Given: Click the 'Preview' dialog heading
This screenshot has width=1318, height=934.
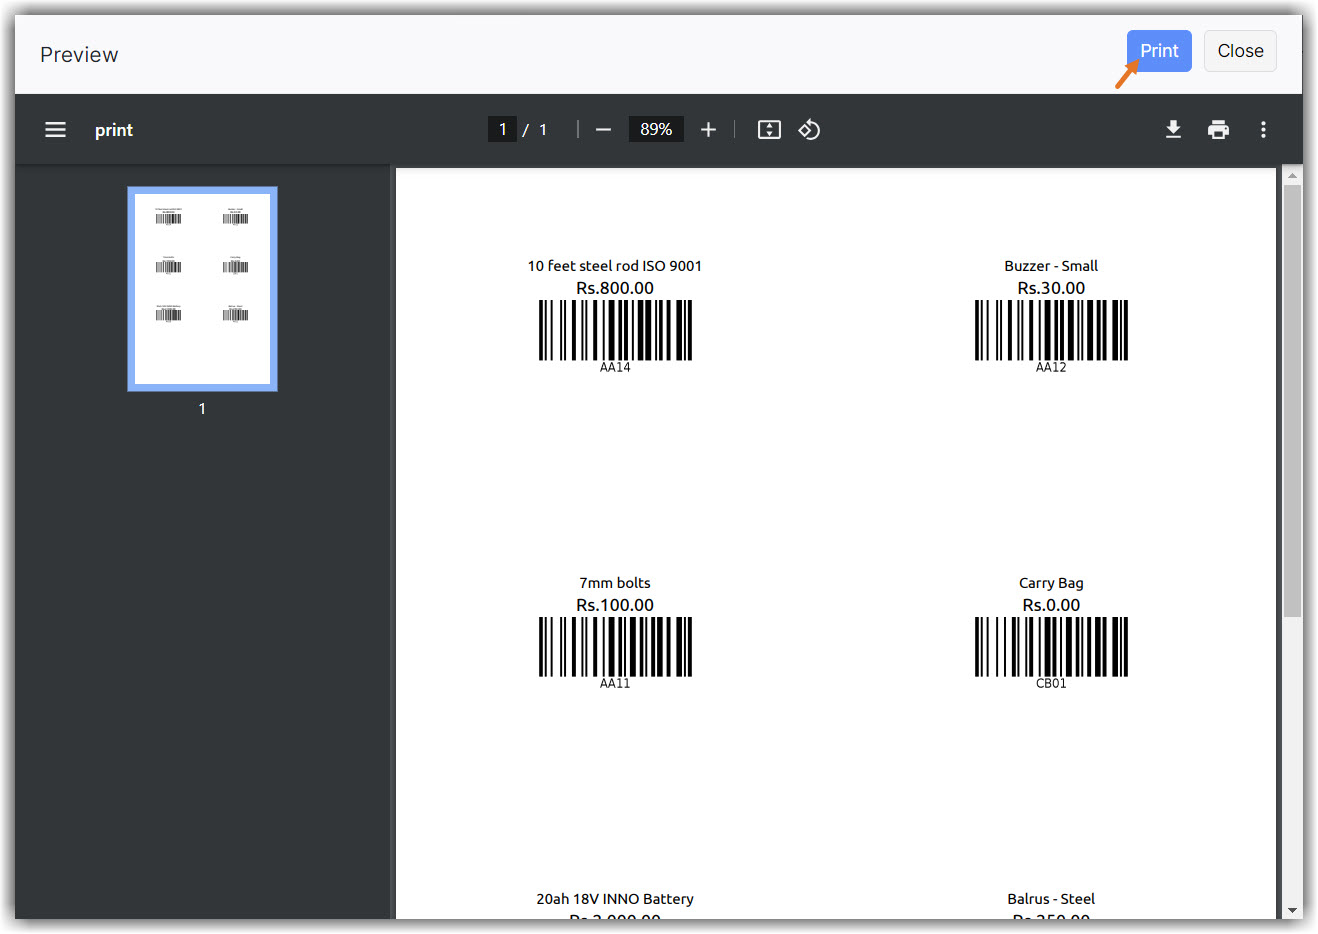Looking at the screenshot, I should point(79,55).
